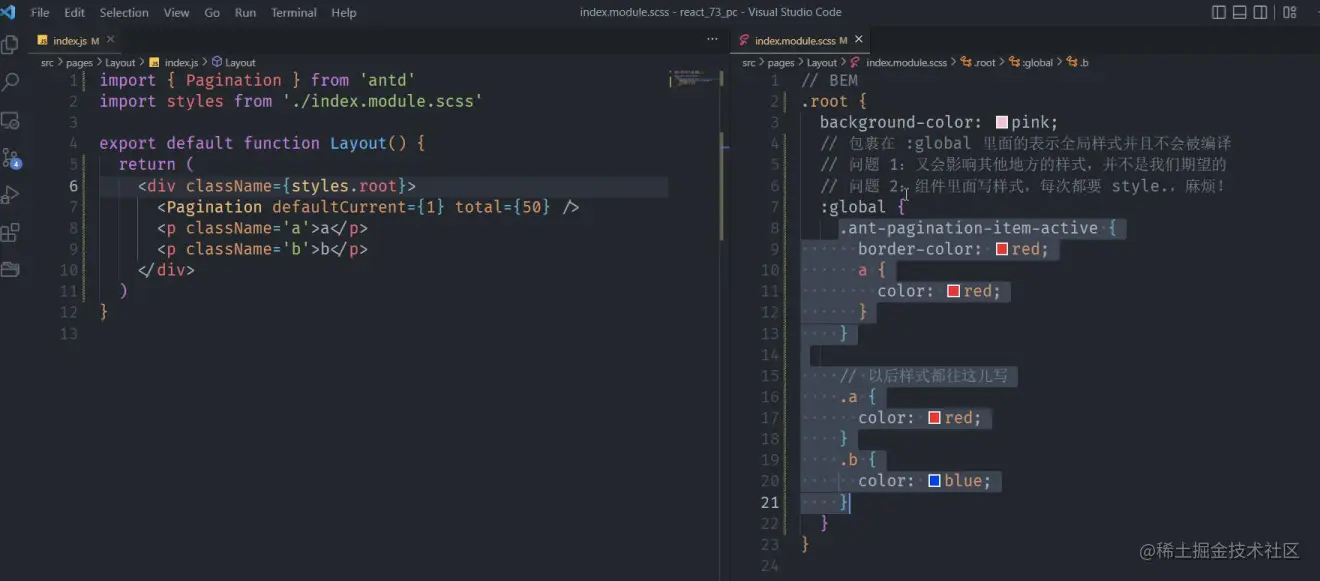
Task: Click '.root {' selector line
Action: pyautogui.click(x=834, y=101)
